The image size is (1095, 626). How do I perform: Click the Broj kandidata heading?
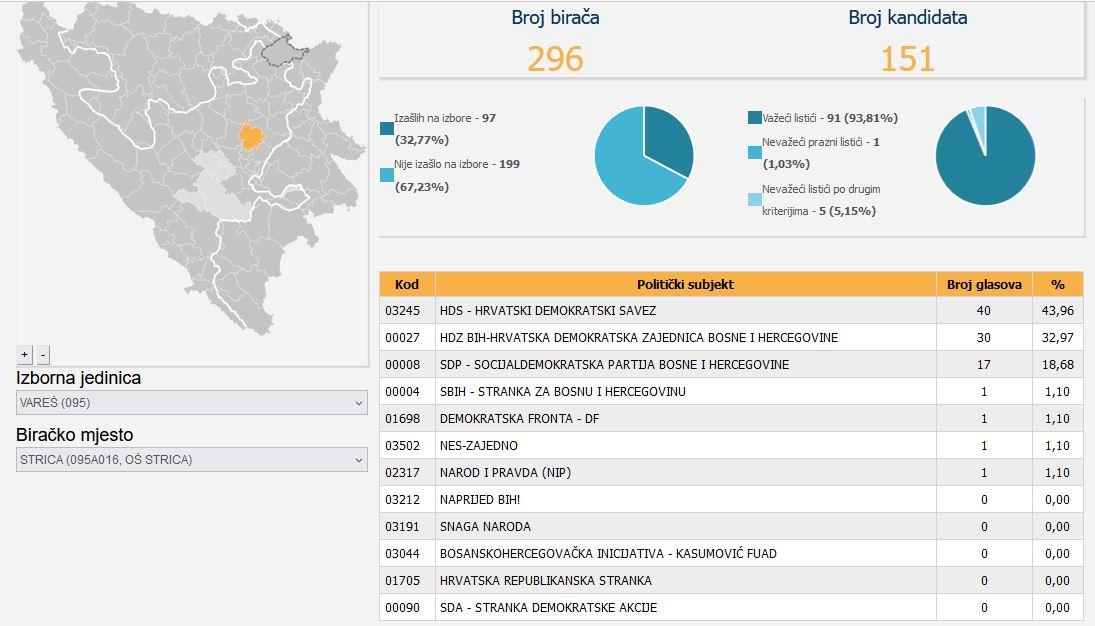click(x=908, y=17)
